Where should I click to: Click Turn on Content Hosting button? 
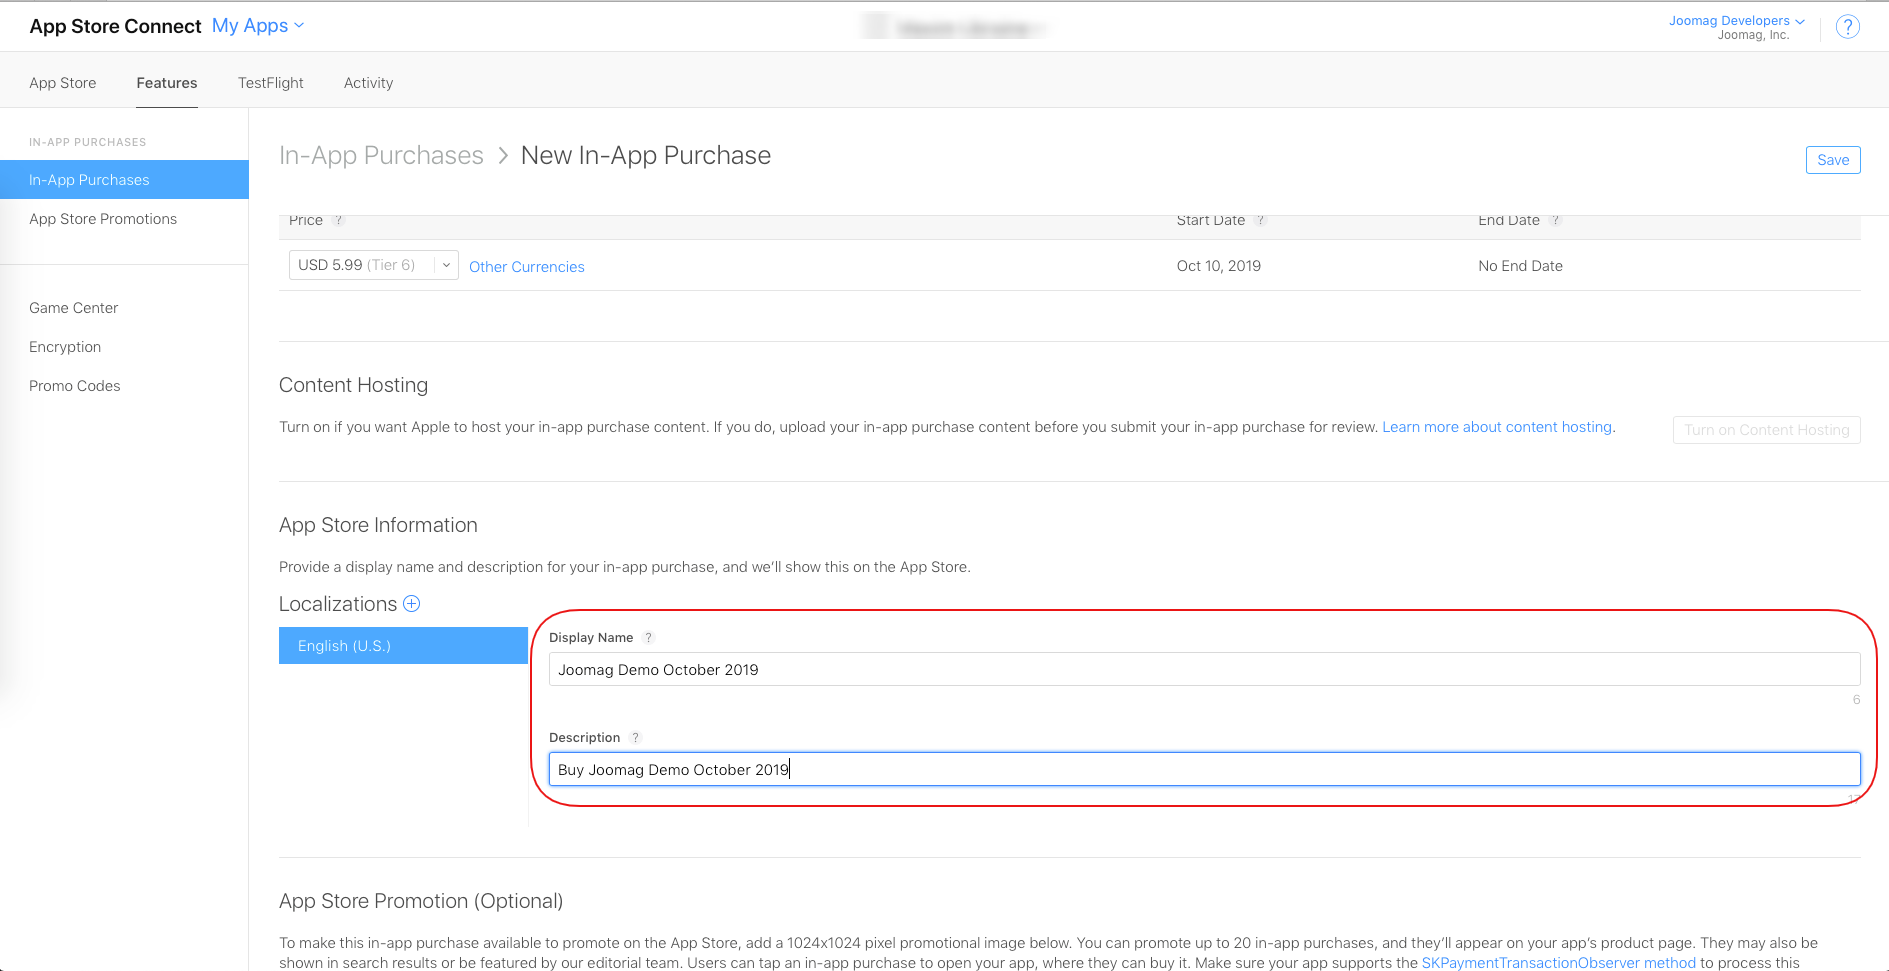(x=1766, y=430)
